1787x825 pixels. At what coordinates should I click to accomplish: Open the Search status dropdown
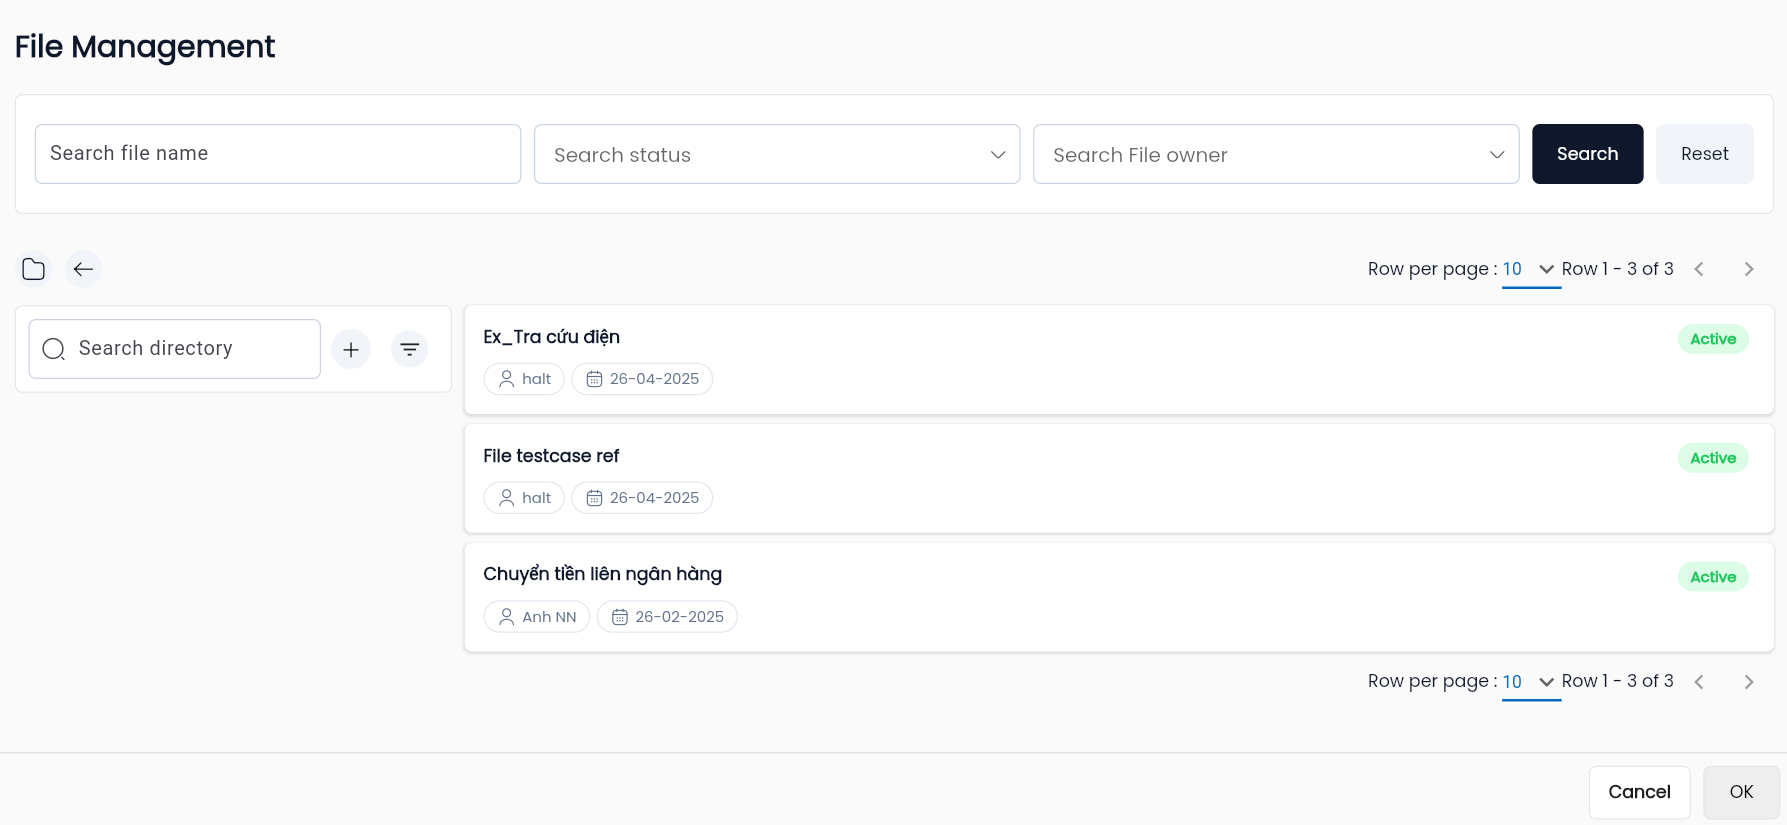point(777,154)
